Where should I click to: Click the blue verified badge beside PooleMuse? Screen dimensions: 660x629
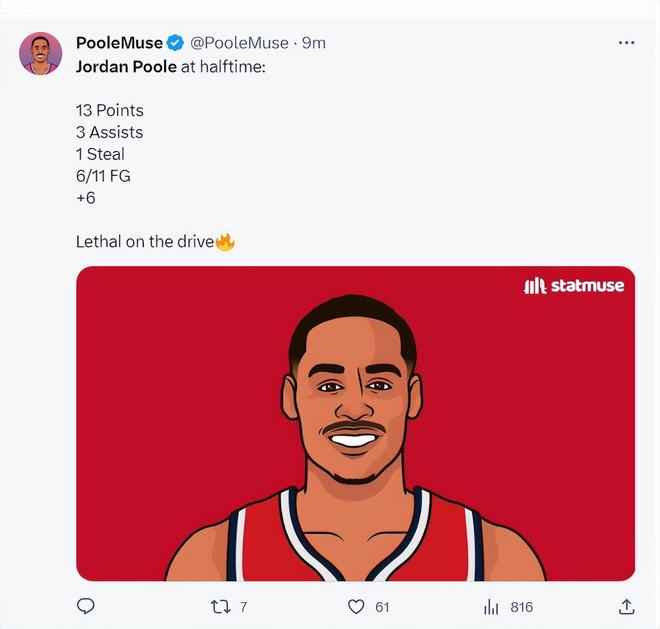(x=175, y=43)
